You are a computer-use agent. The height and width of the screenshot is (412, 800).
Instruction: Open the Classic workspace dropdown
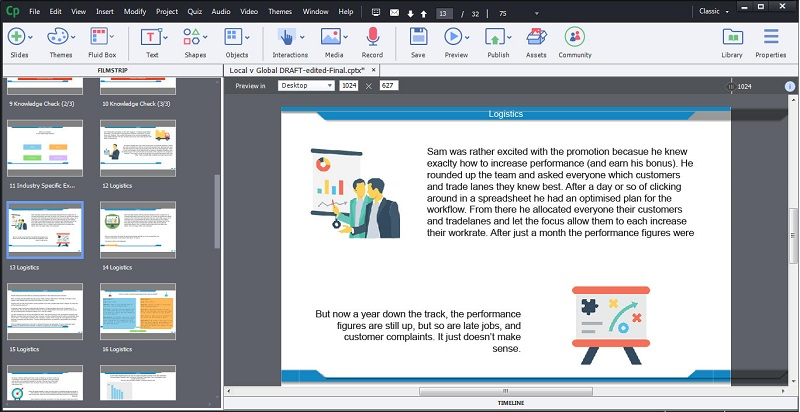713,11
